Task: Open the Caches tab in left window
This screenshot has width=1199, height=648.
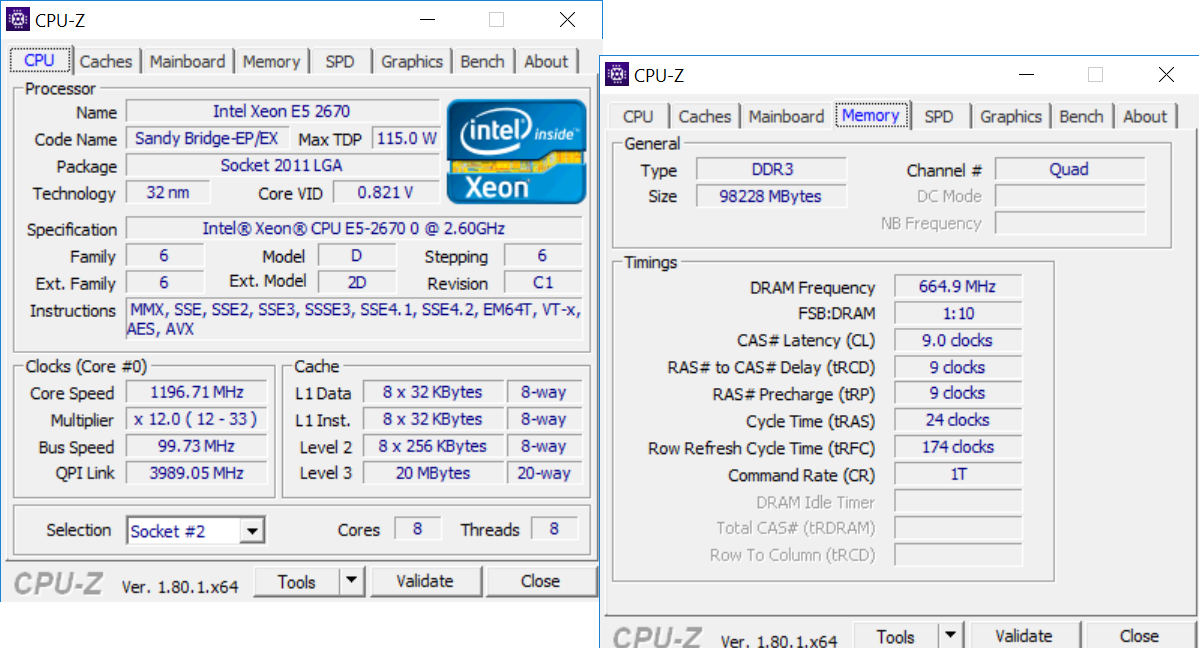Action: (x=106, y=61)
